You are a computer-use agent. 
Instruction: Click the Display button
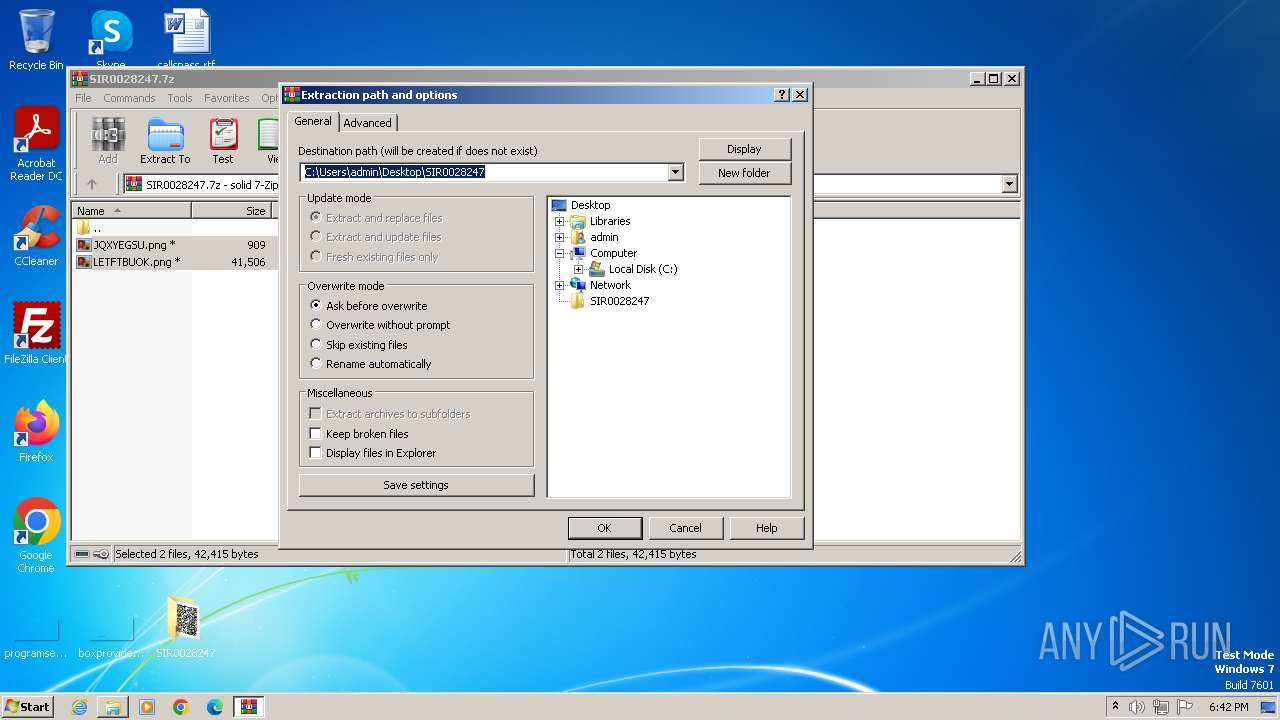[x=744, y=149]
